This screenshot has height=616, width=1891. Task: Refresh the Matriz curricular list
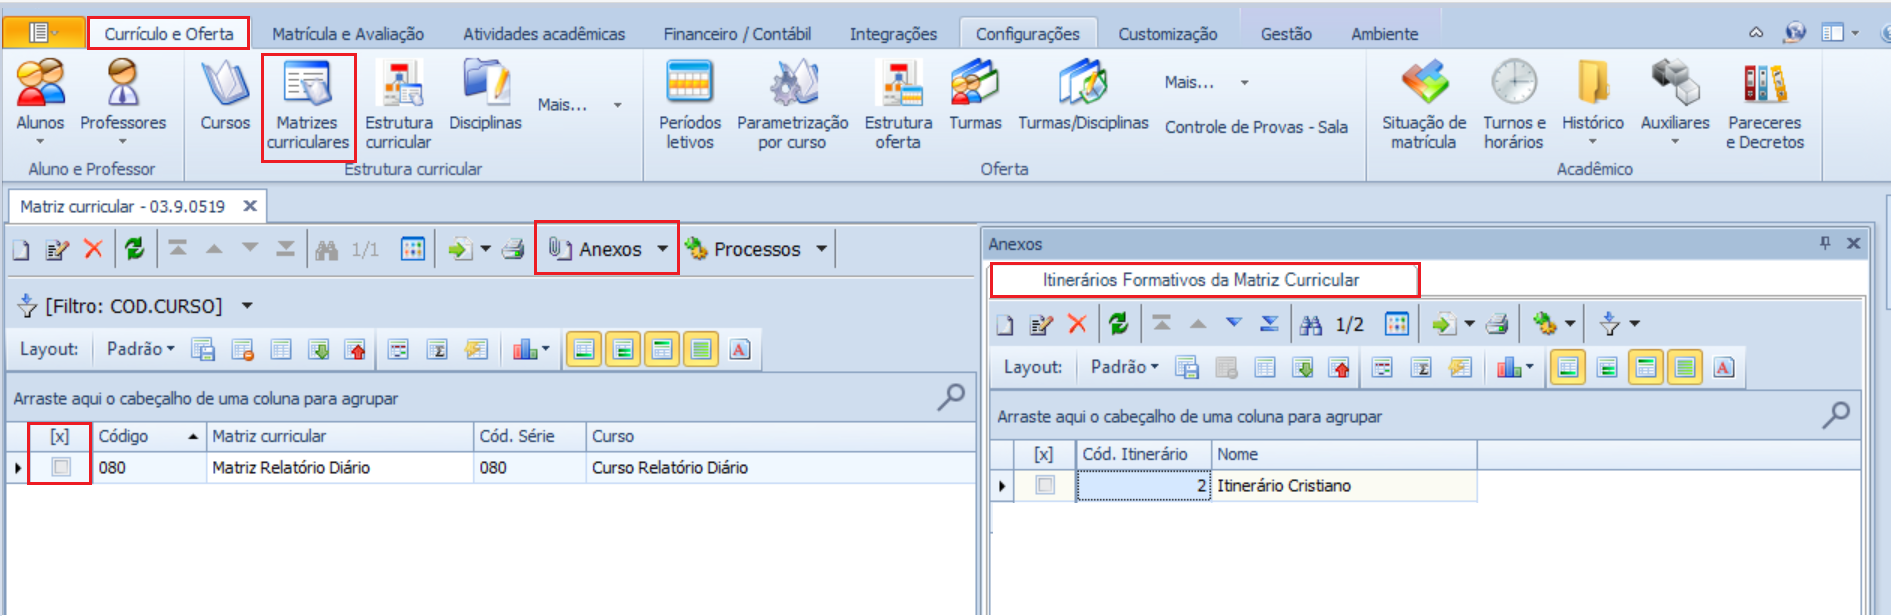pyautogui.click(x=135, y=249)
